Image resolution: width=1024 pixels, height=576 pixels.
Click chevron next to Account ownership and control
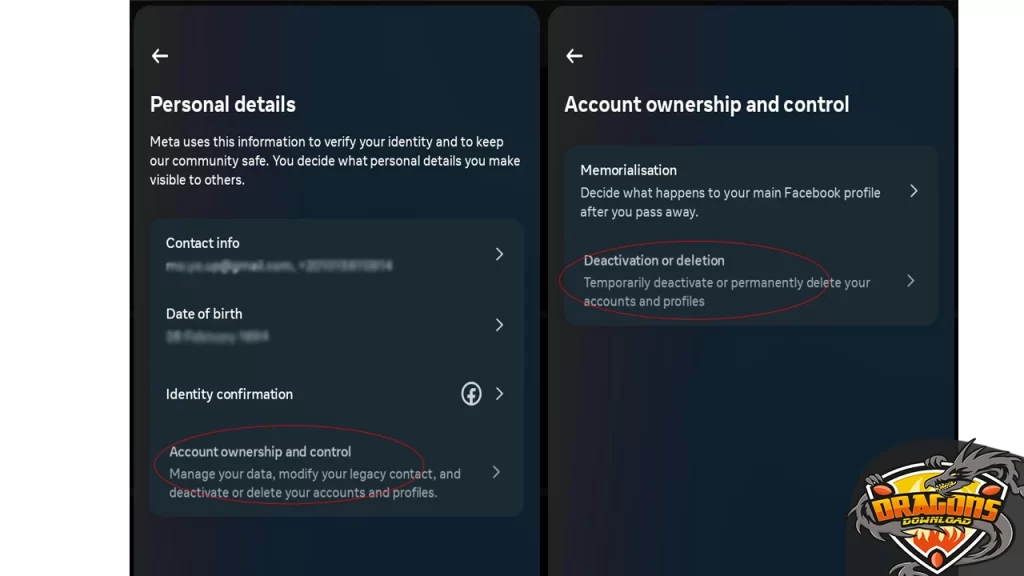coord(496,472)
